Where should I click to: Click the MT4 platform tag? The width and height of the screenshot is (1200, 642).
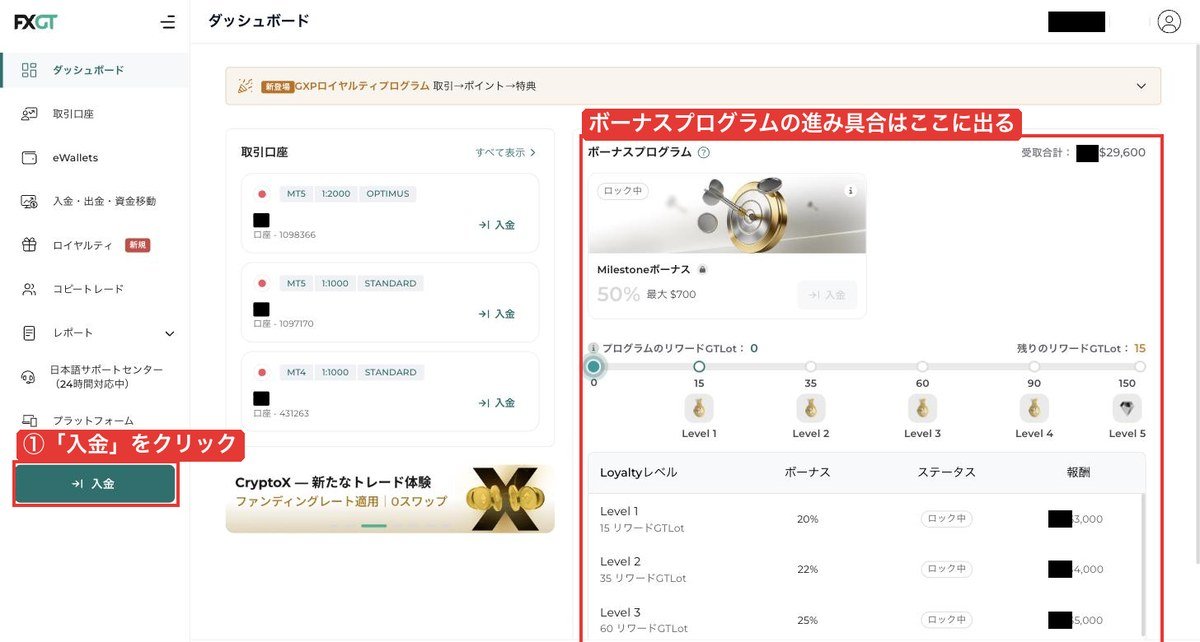[x=296, y=372]
